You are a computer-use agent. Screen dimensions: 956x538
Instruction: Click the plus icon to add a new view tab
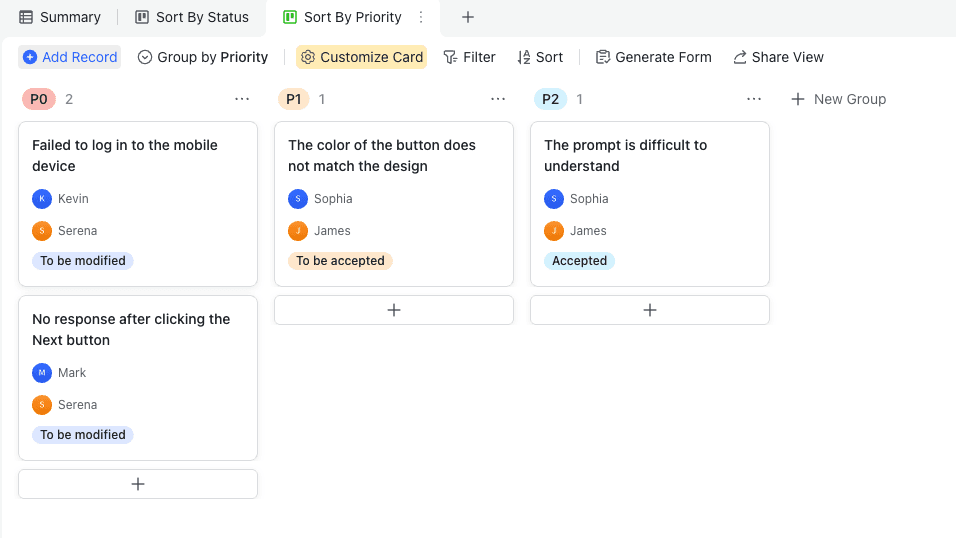[467, 17]
